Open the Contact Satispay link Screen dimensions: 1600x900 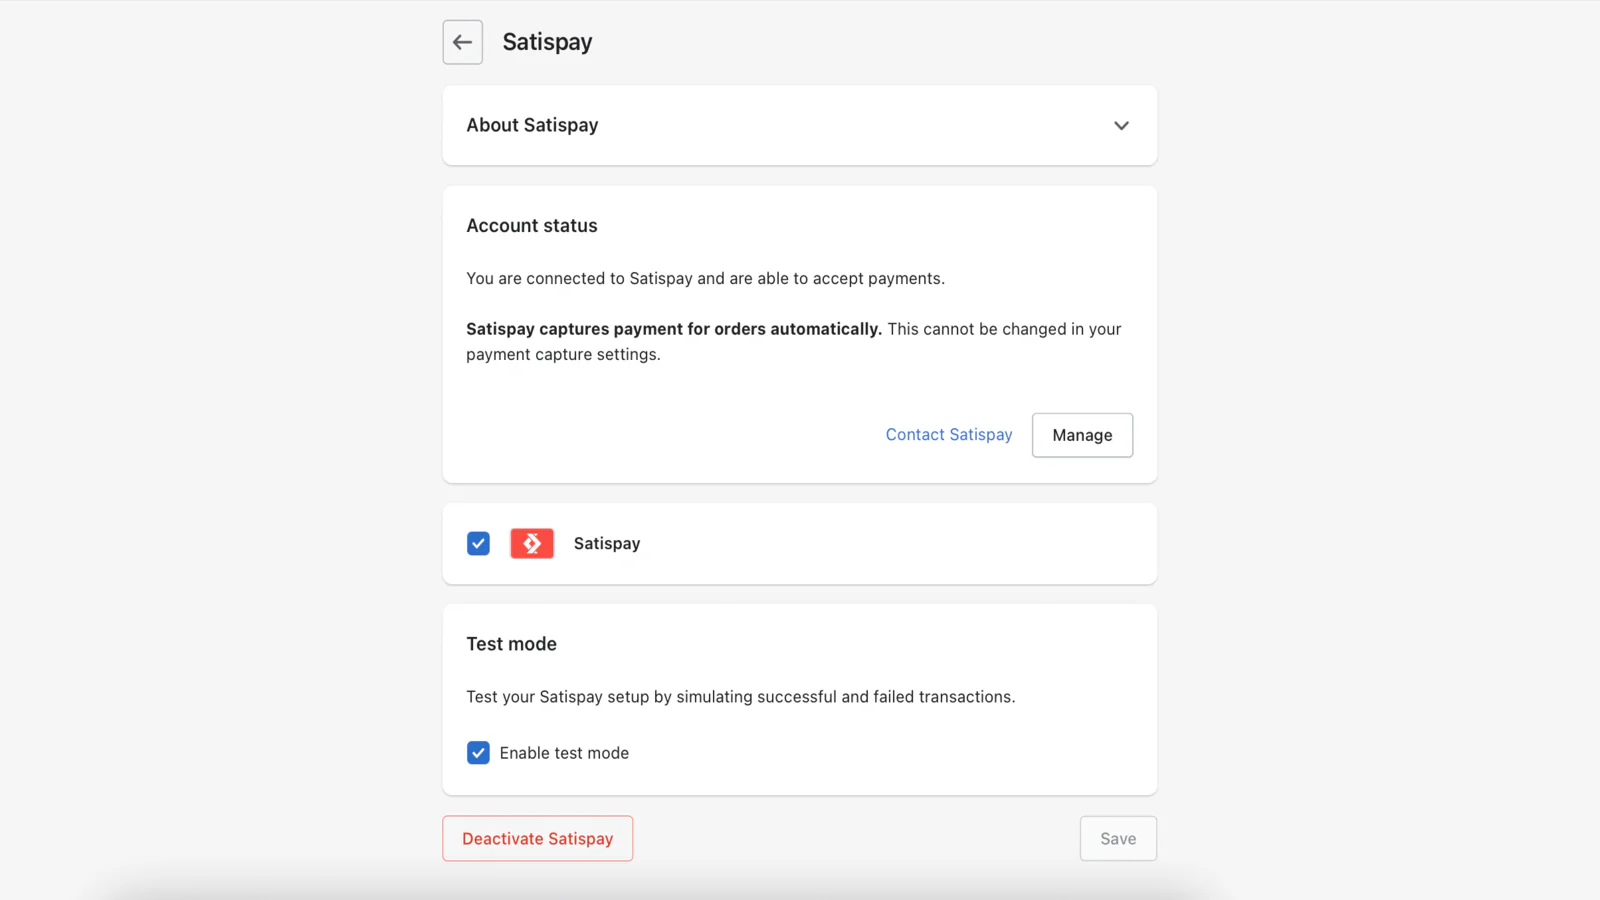(949, 435)
